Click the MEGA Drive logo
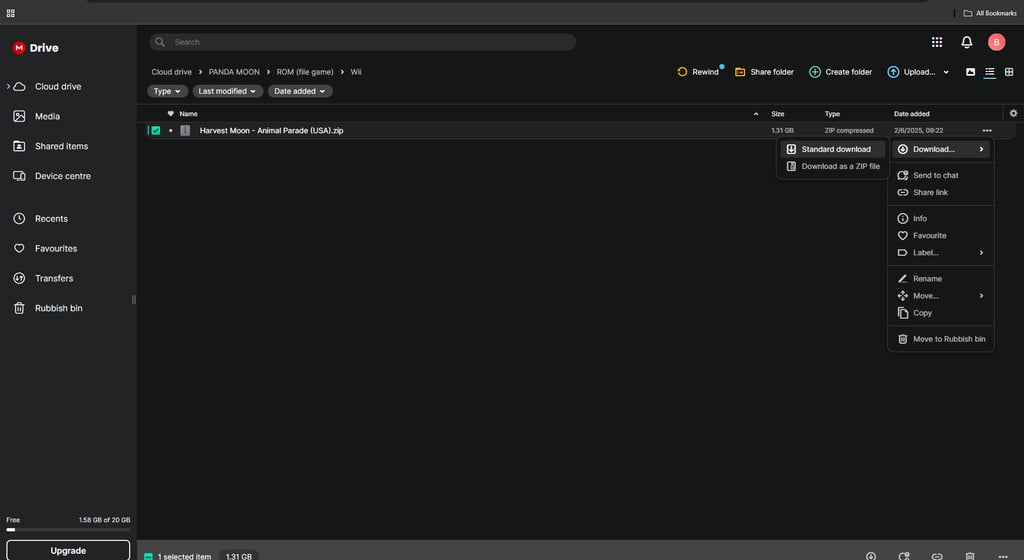Image resolution: width=1024 pixels, height=560 pixels. [x=35, y=48]
